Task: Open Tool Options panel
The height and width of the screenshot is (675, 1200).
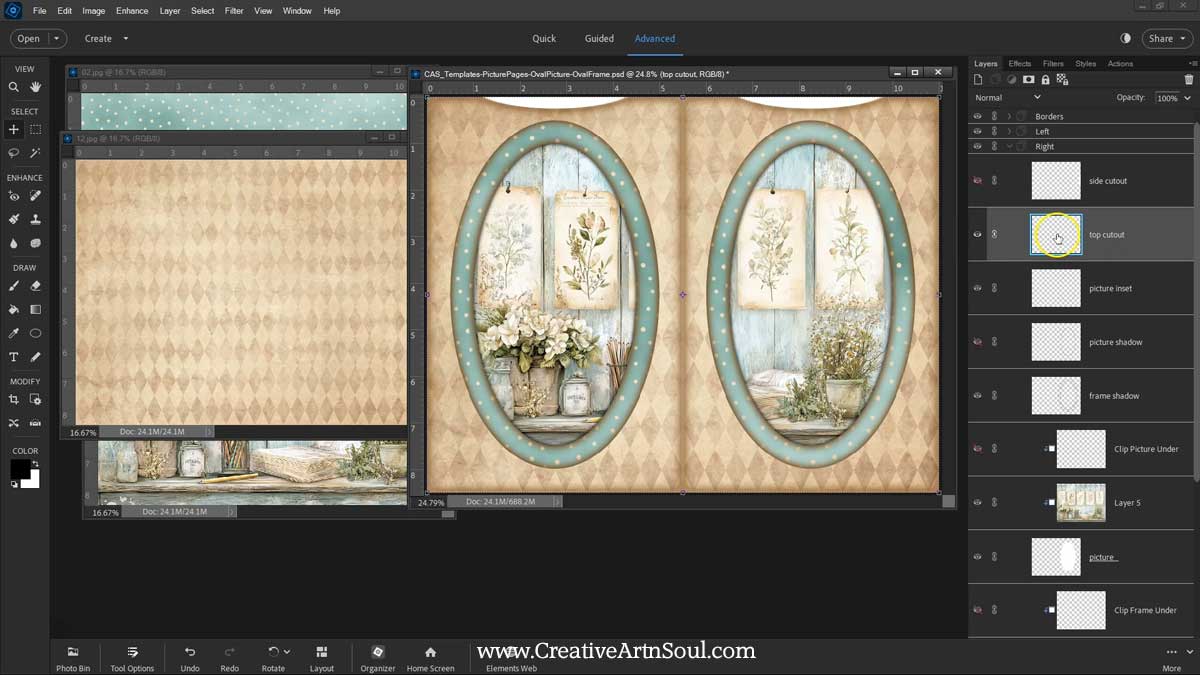Action: 132,658
